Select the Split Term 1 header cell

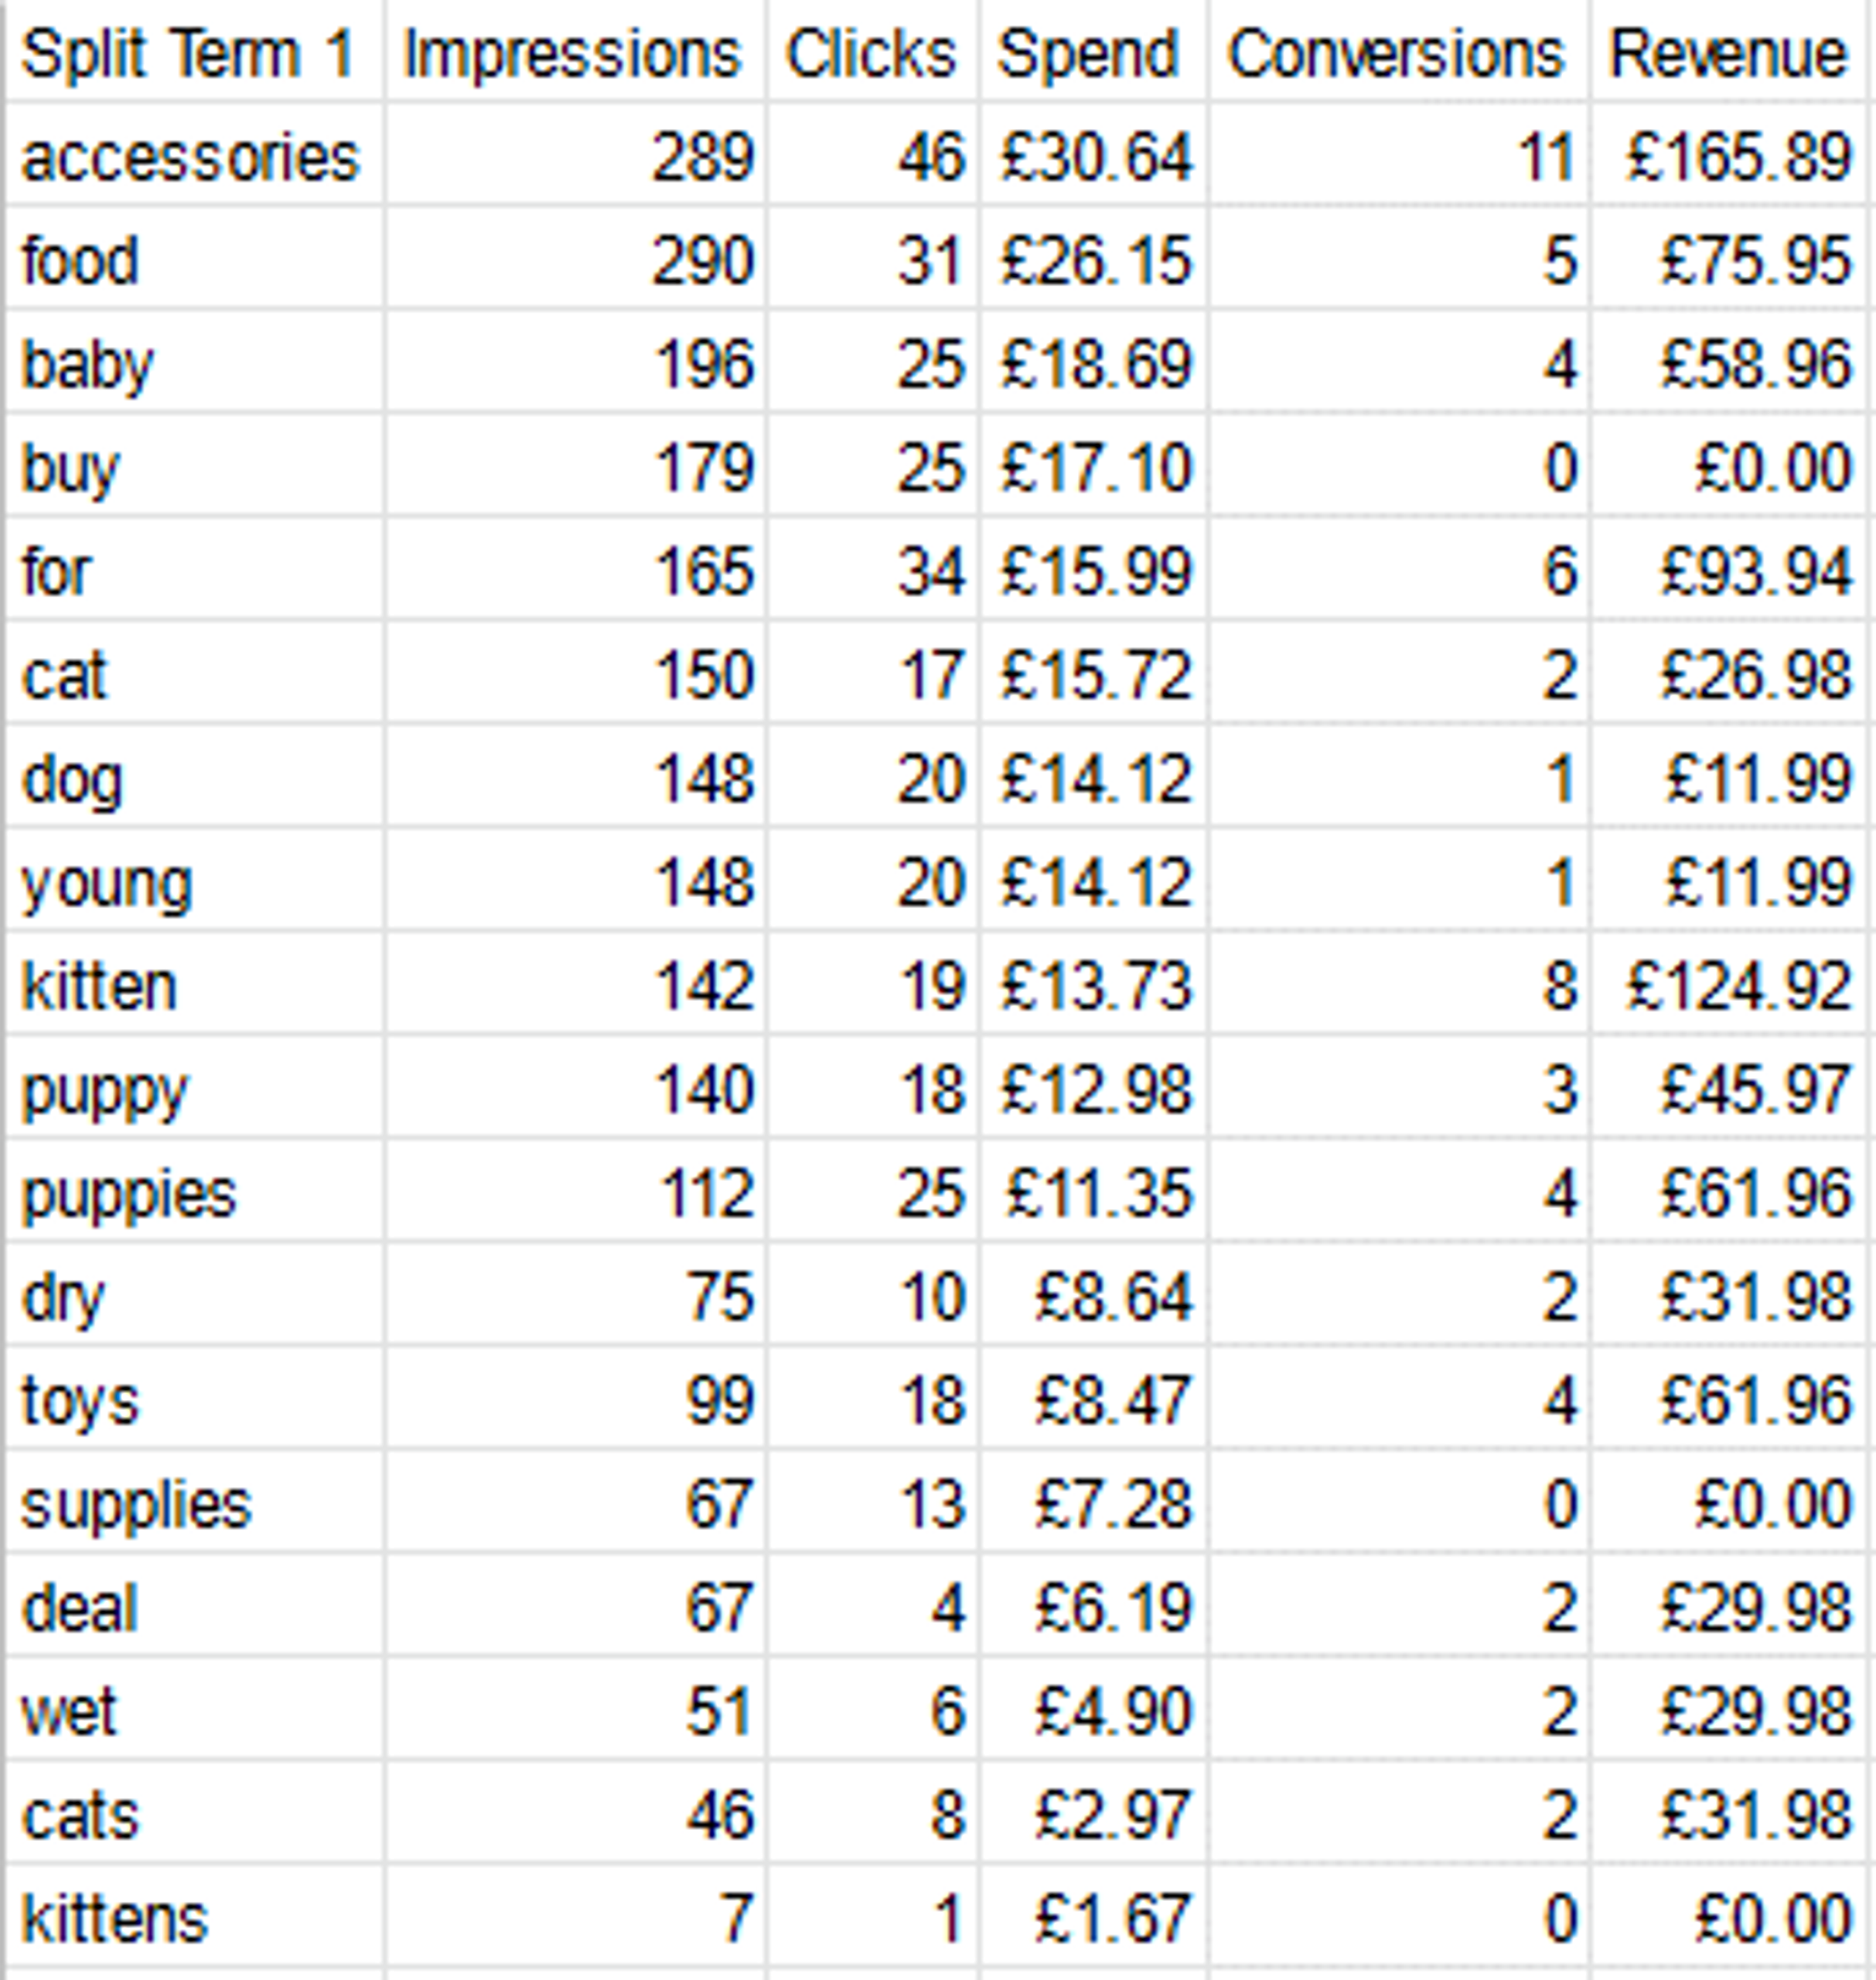click(194, 52)
